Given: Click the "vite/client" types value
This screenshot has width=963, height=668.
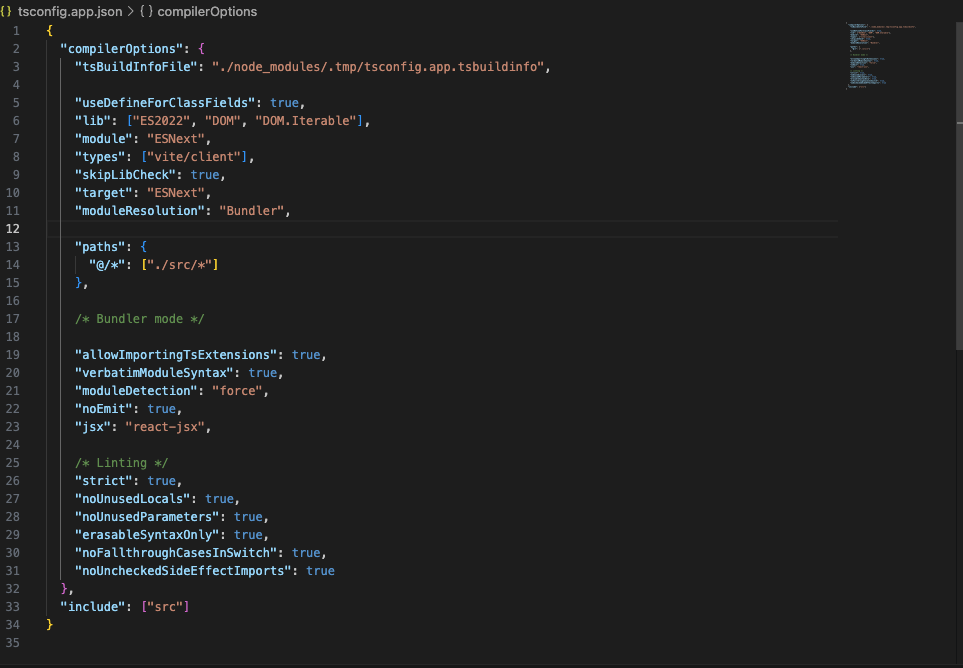Looking at the screenshot, I should pyautogui.click(x=194, y=157).
